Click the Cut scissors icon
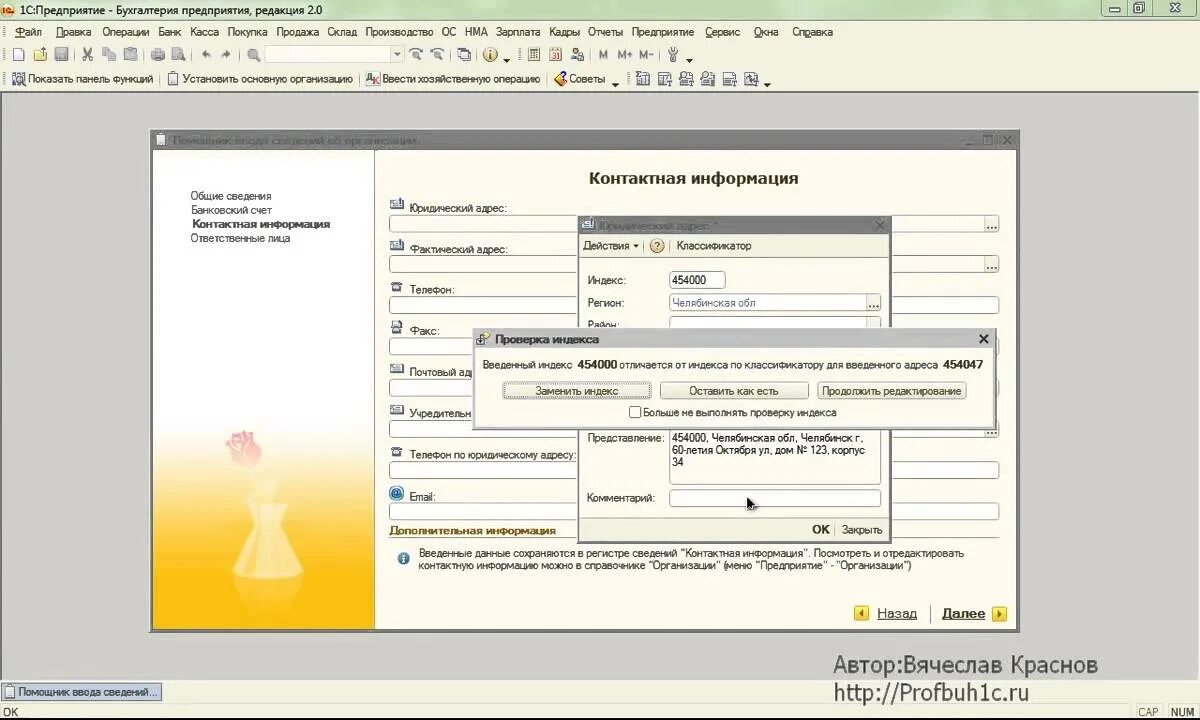Image resolution: width=1200 pixels, height=720 pixels. (87, 55)
